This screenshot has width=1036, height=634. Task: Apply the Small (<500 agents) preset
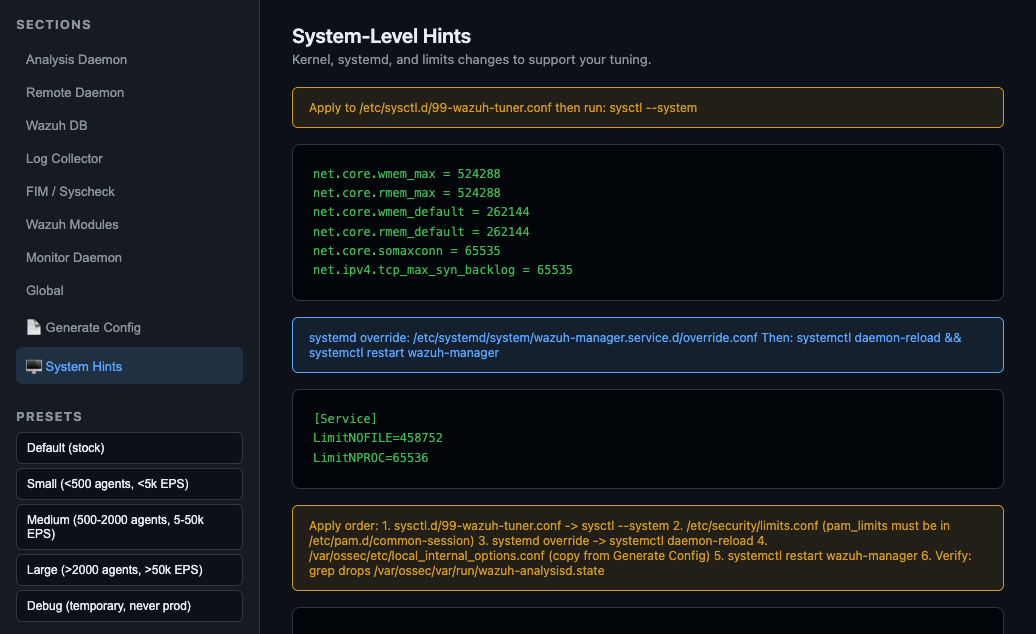tap(130, 484)
